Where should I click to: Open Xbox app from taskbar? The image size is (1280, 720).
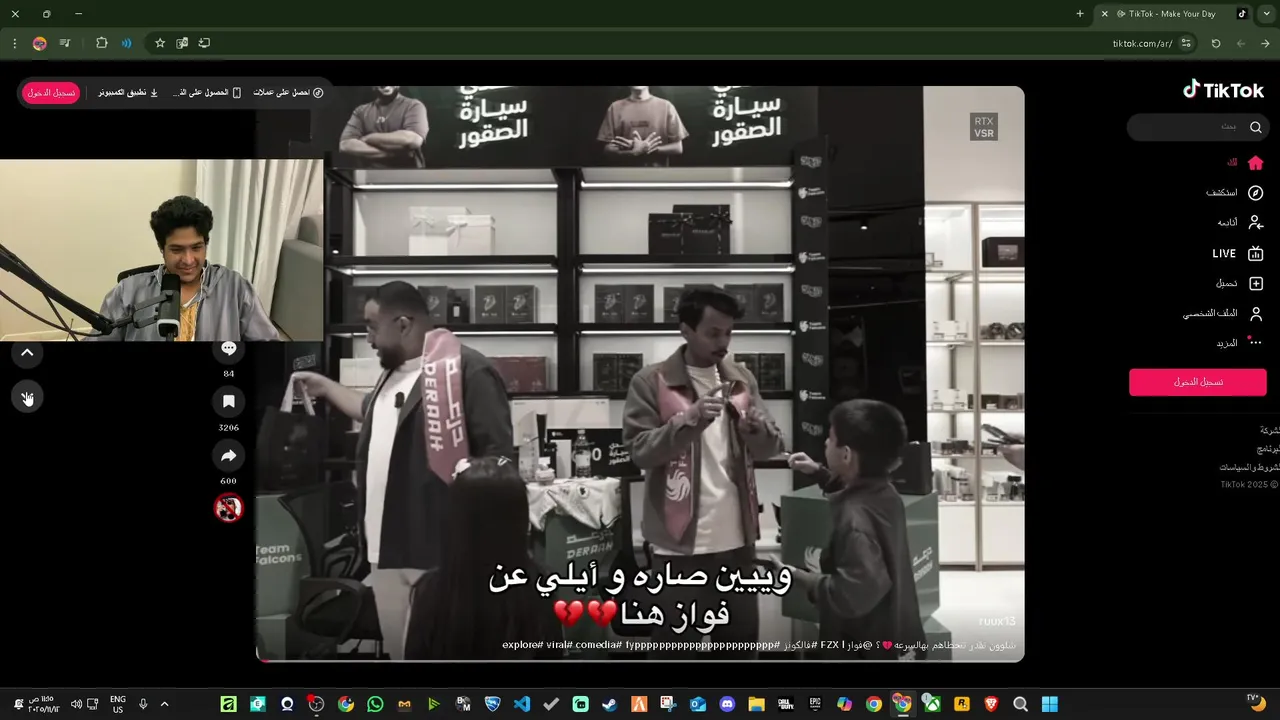click(931, 704)
